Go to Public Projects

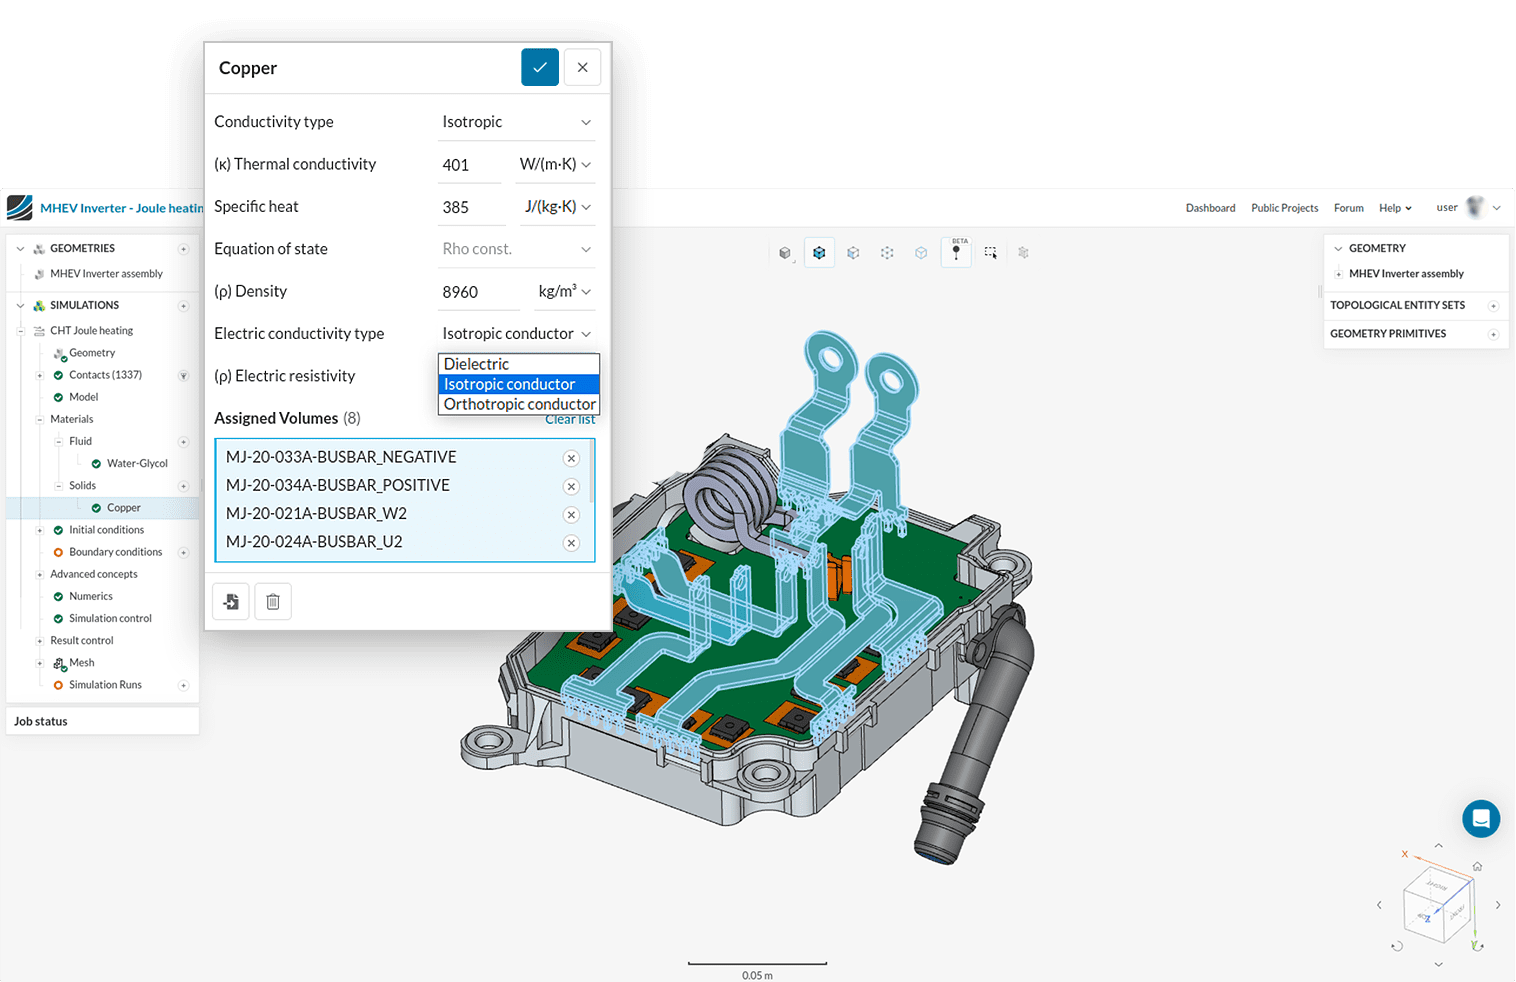pos(1284,208)
